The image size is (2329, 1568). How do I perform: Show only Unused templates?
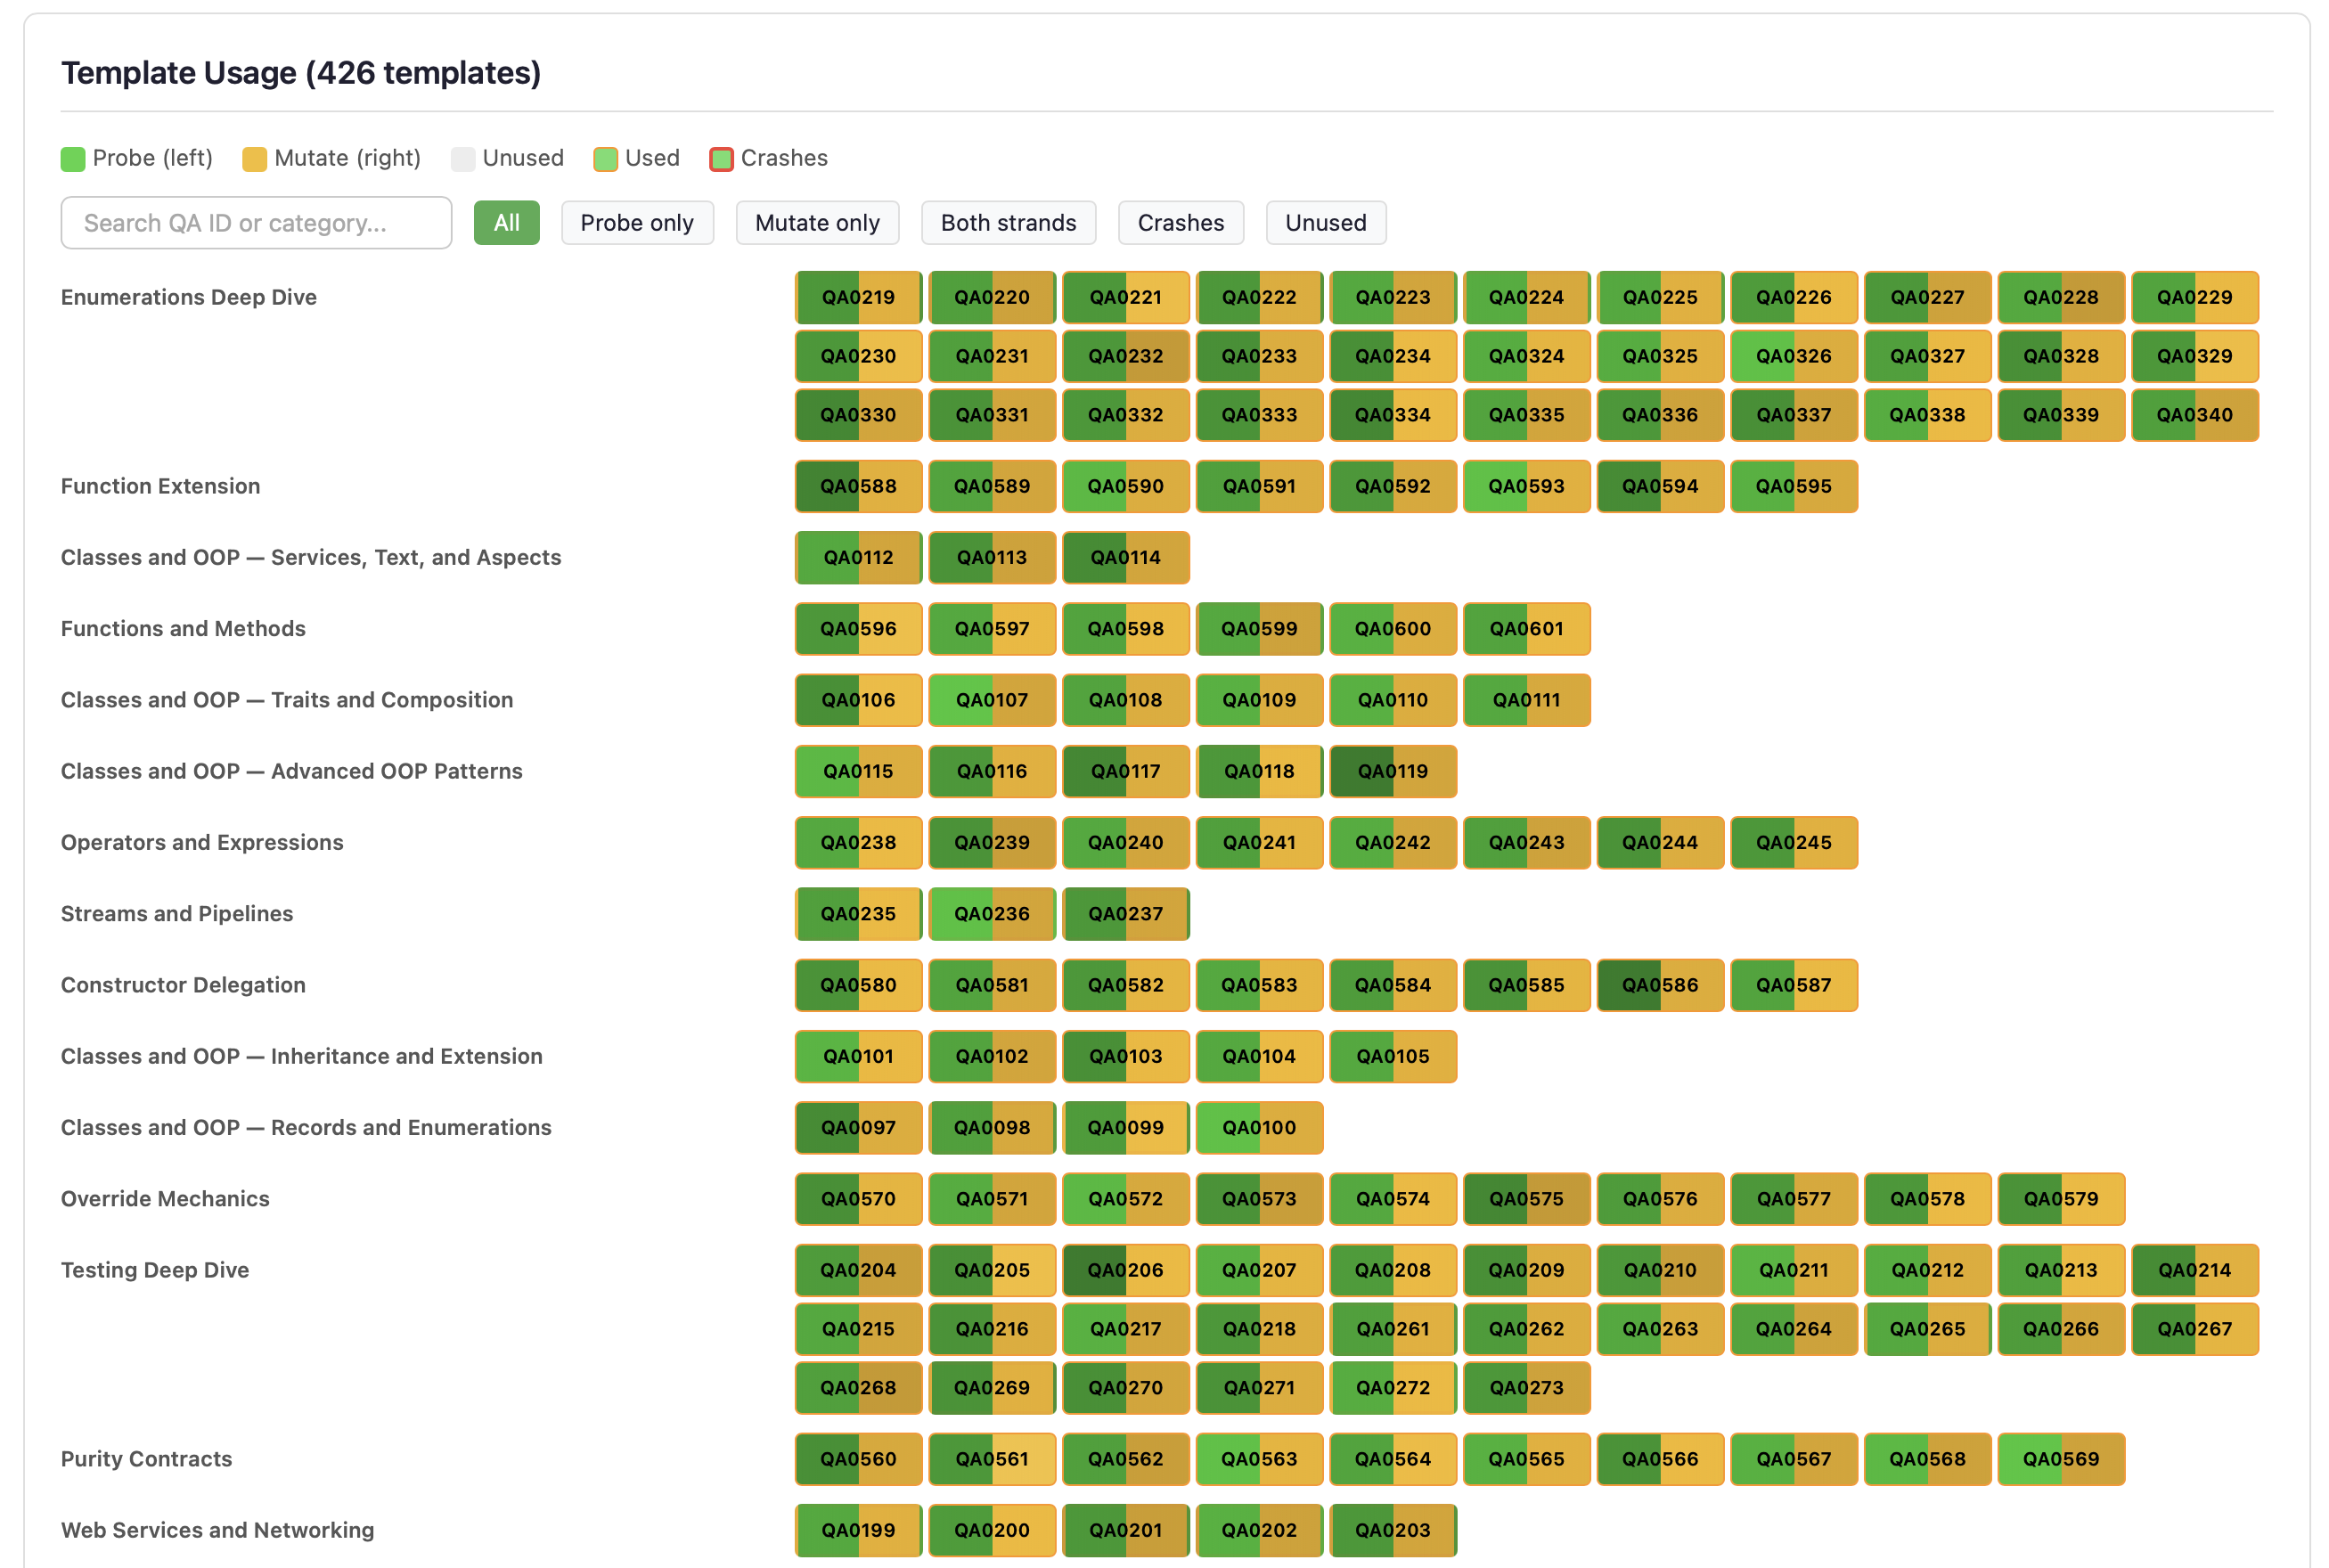1325,222
